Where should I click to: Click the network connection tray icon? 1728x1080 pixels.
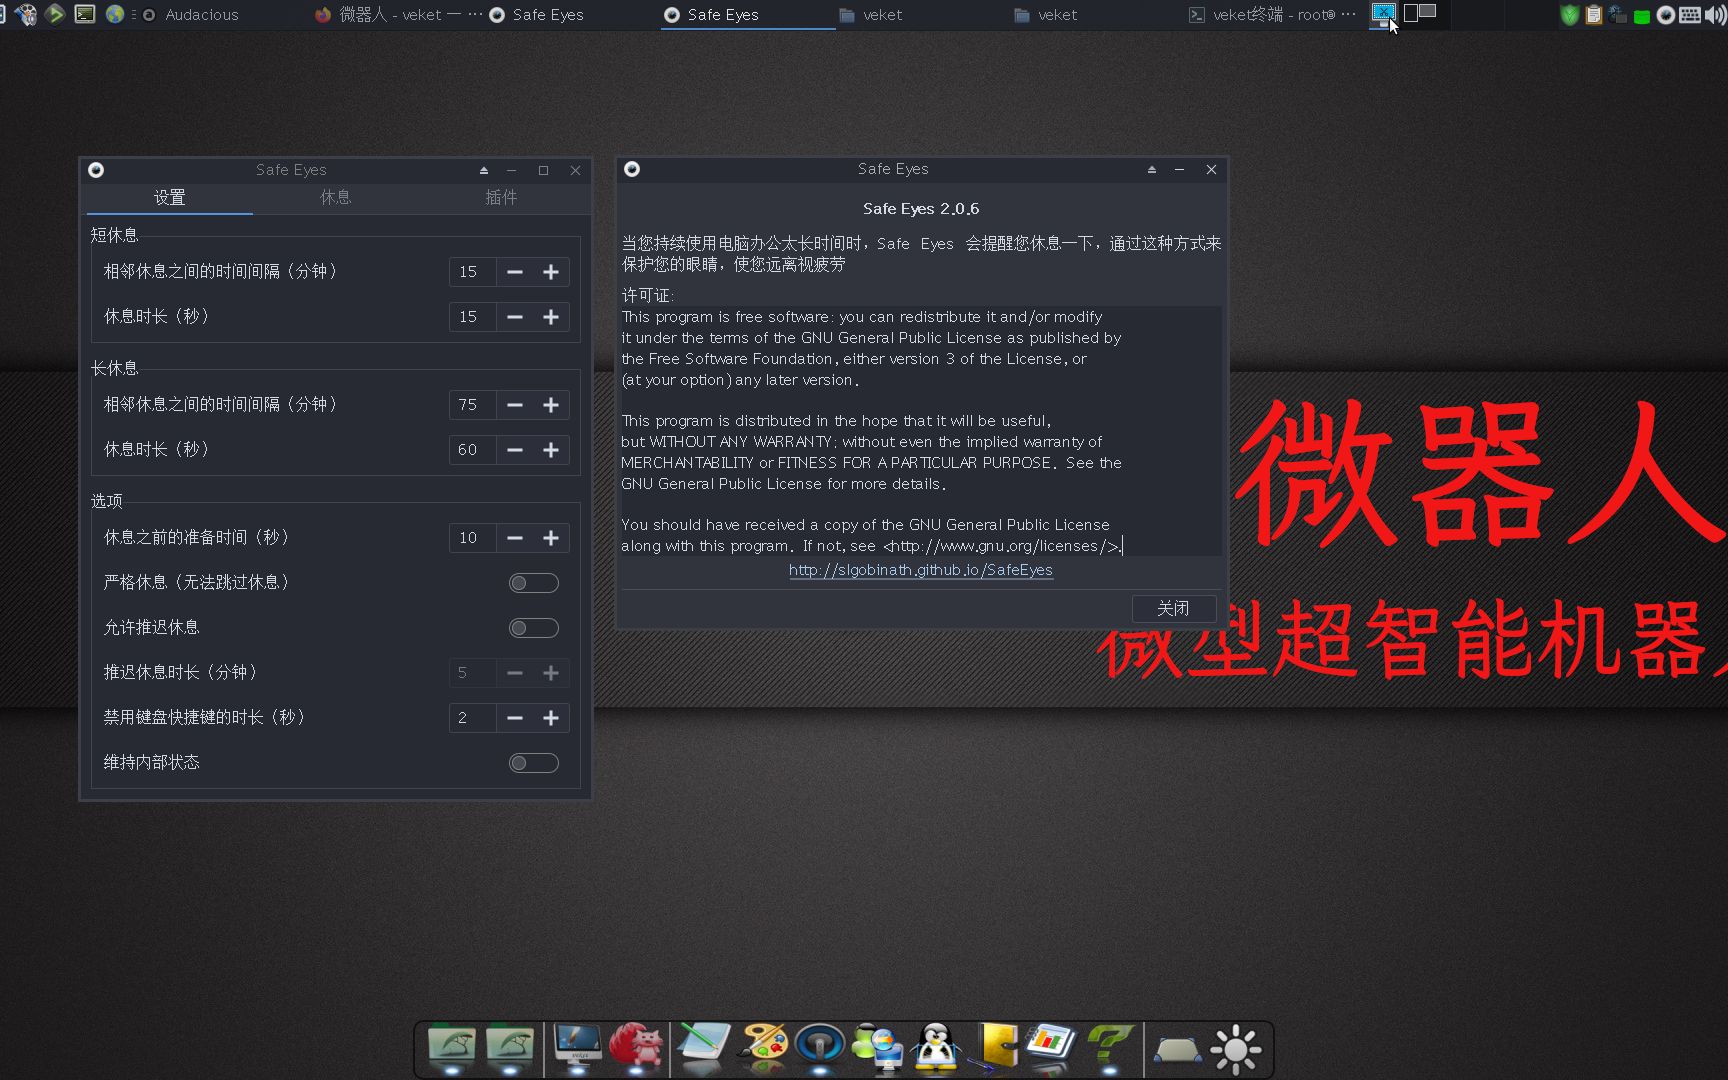tap(1618, 15)
